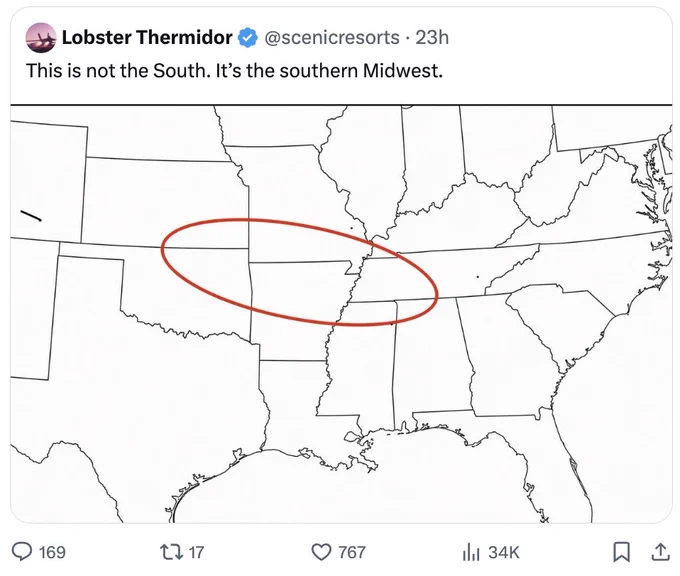Open the post permalink via 23h timestamp
This screenshot has height=576, width=680.
[x=432, y=37]
